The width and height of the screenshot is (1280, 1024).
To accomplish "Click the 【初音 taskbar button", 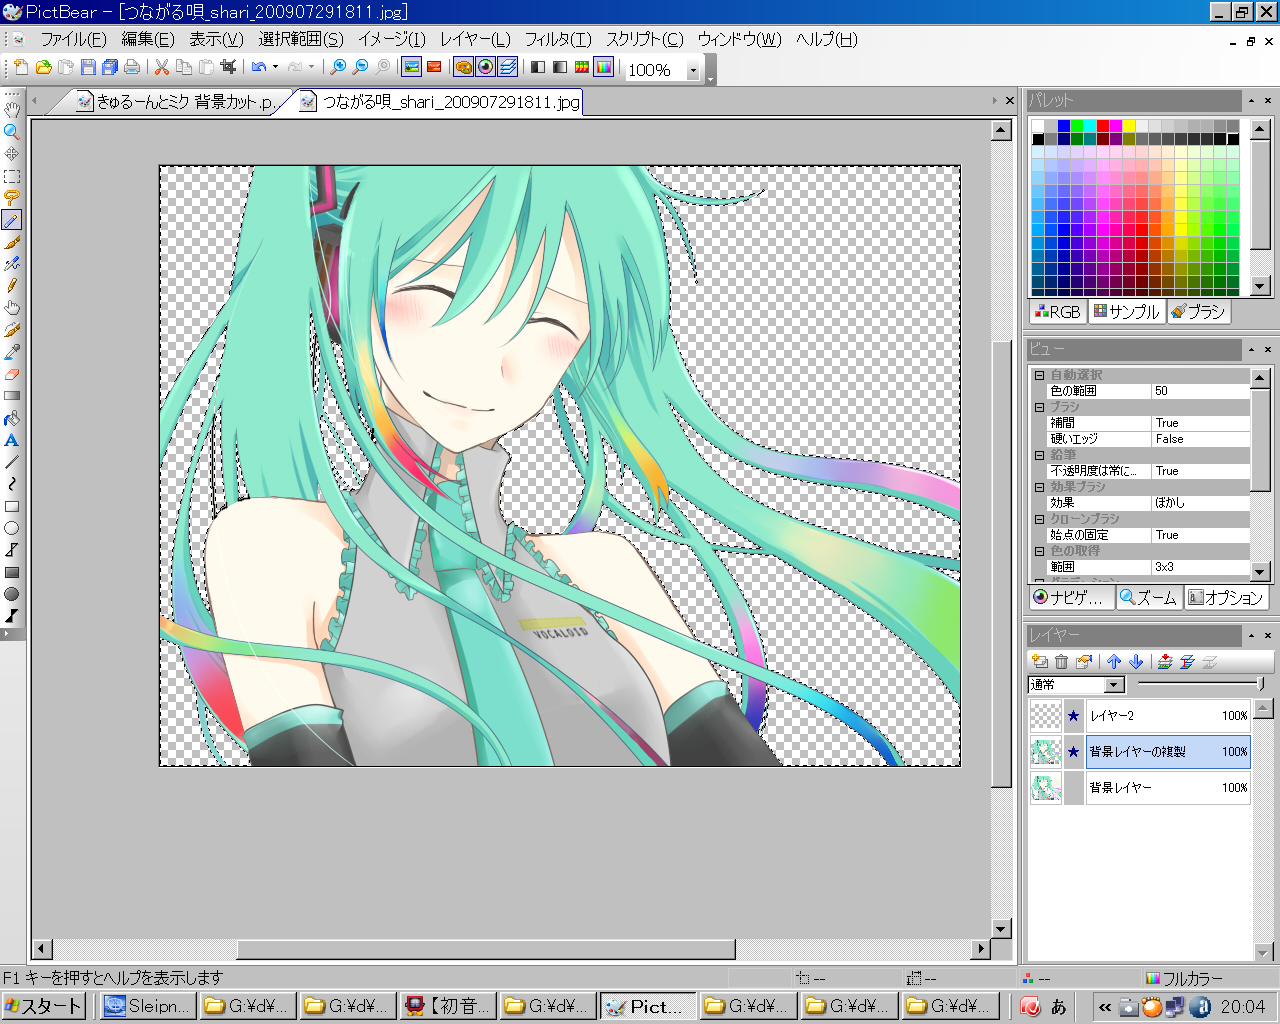I will coord(448,1006).
